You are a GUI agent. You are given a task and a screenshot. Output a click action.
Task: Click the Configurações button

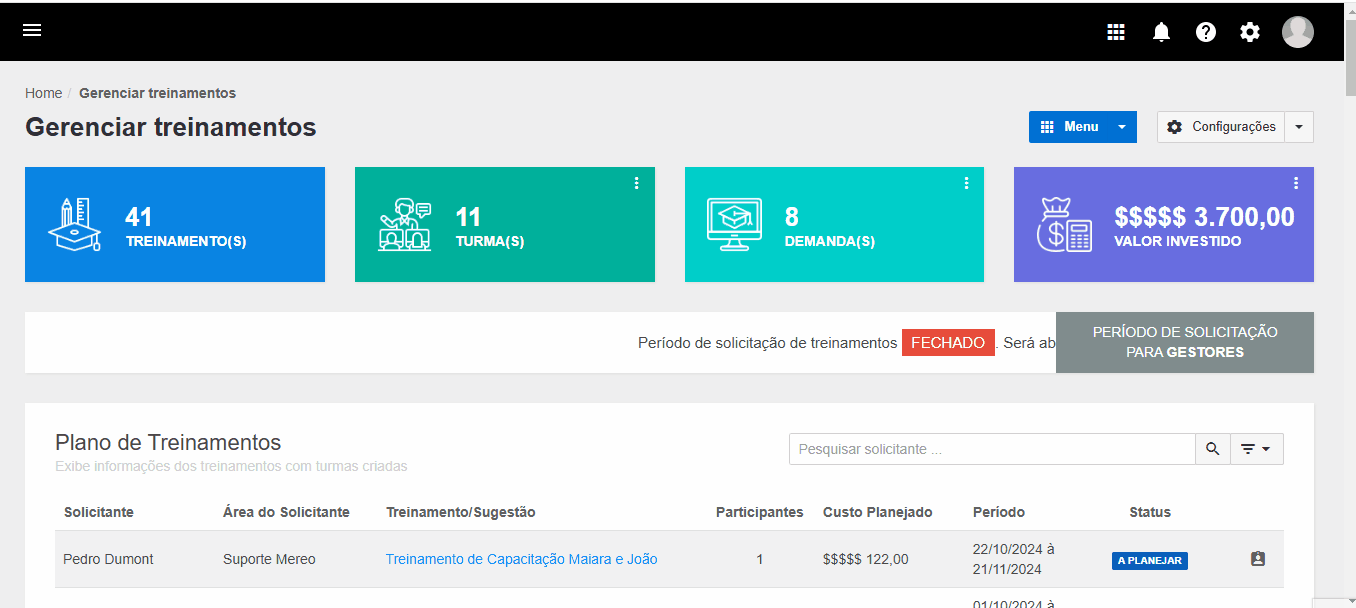[1221, 127]
